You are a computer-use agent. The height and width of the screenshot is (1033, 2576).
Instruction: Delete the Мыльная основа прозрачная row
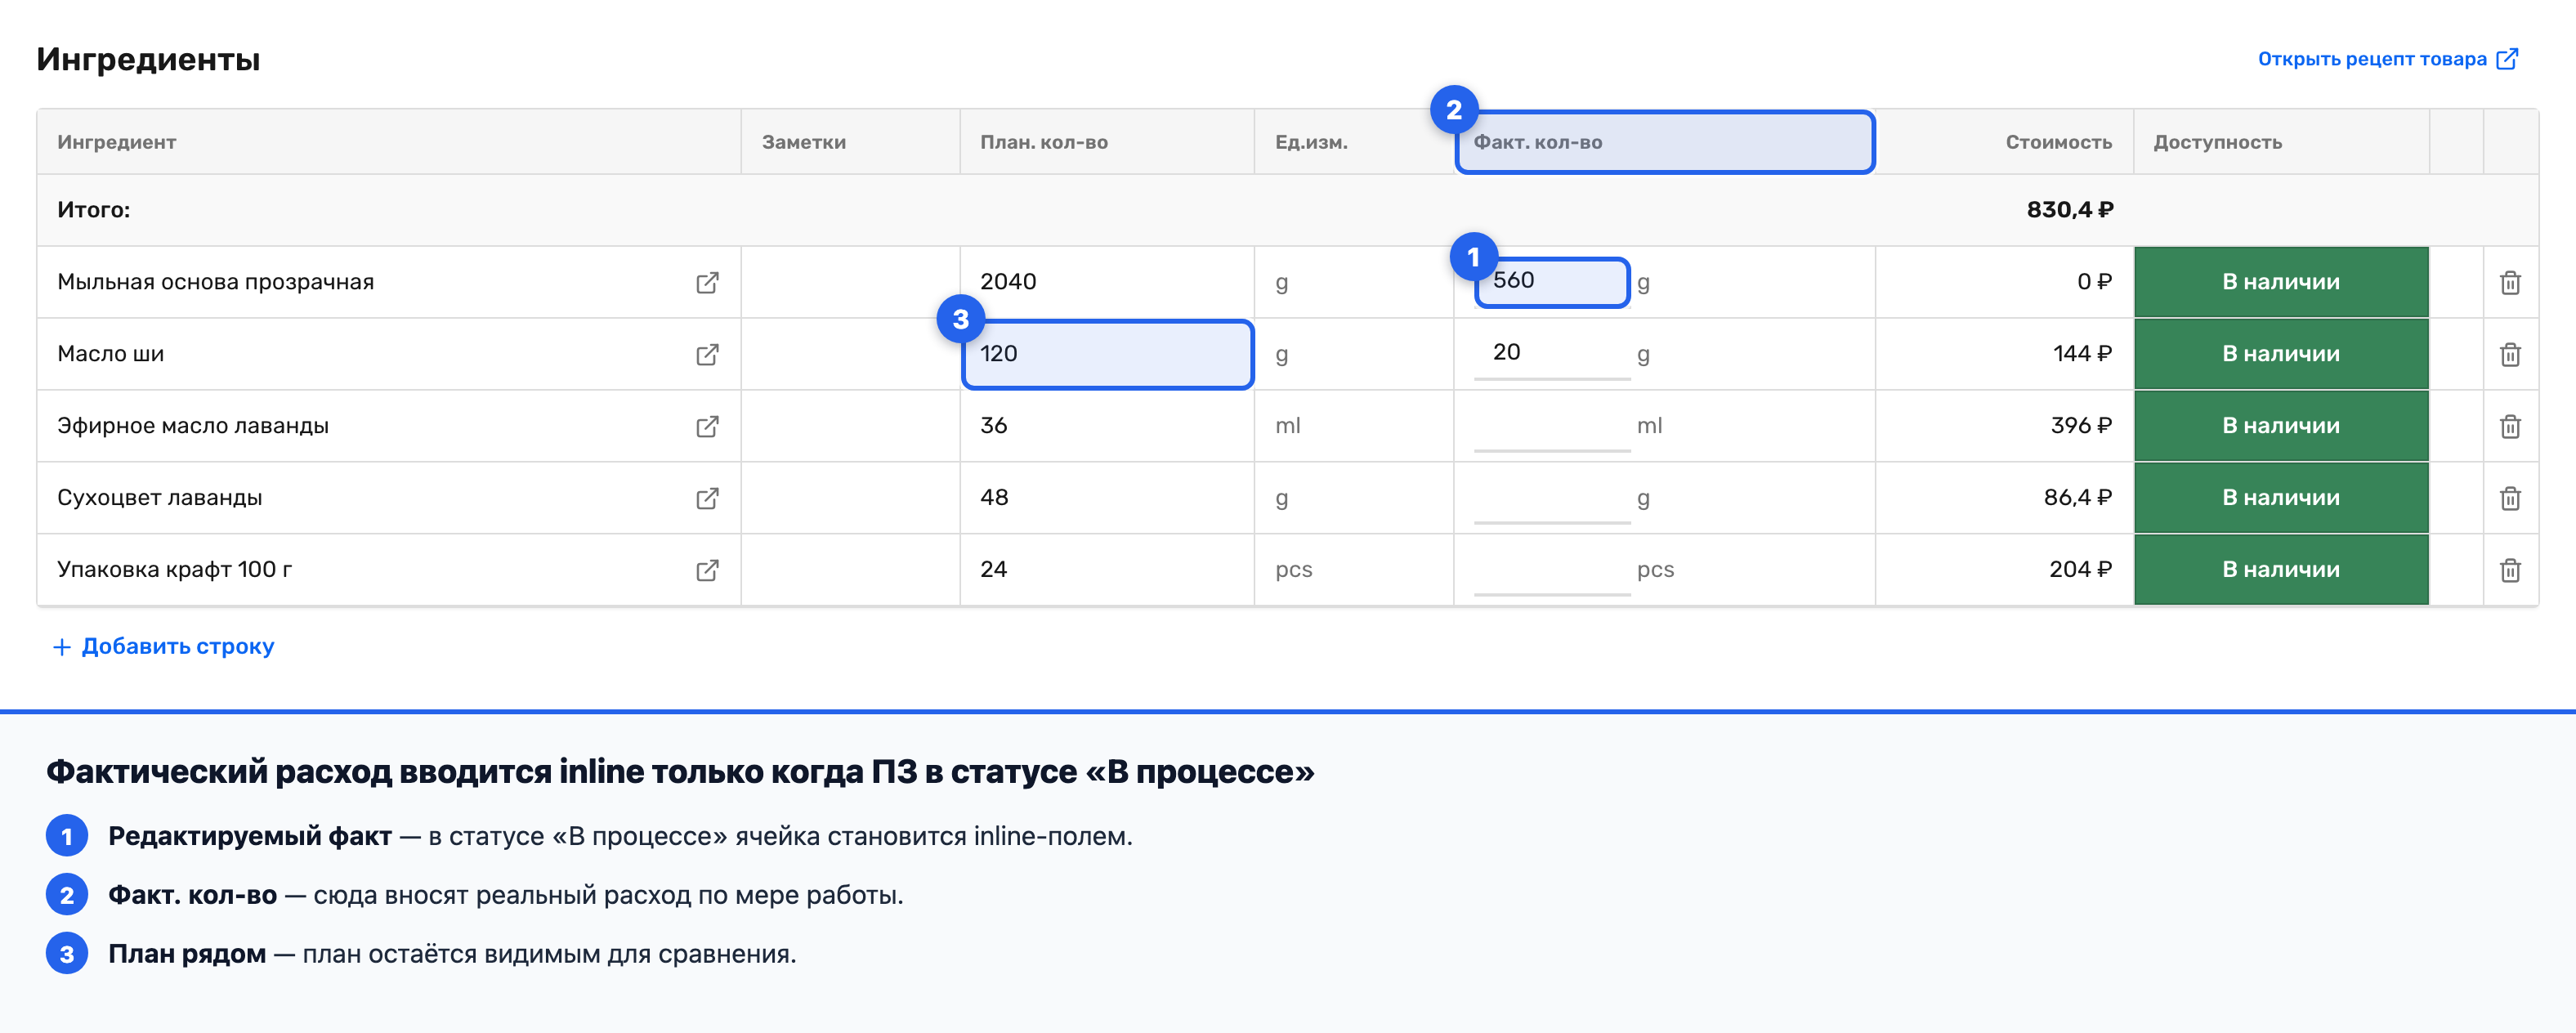(x=2510, y=283)
